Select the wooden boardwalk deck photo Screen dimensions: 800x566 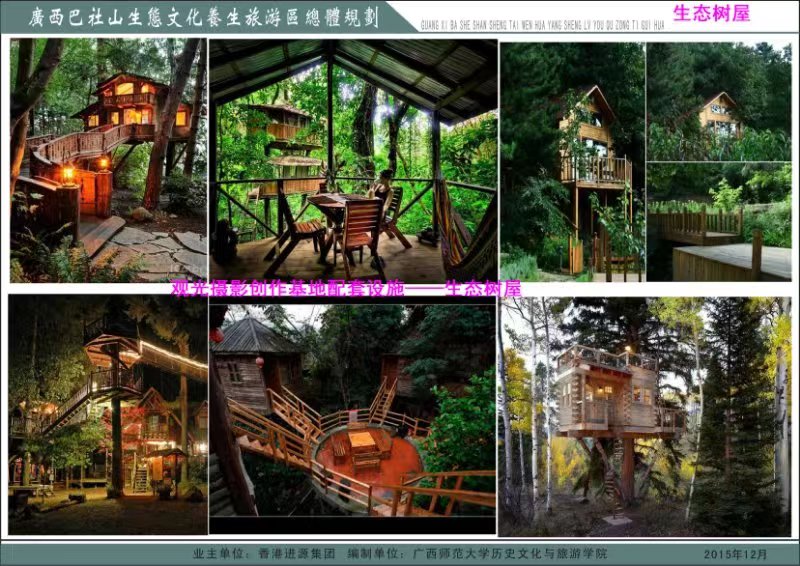[718, 222]
